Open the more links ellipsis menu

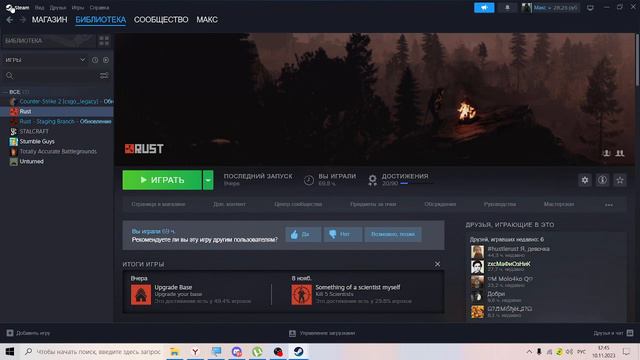coord(609,204)
